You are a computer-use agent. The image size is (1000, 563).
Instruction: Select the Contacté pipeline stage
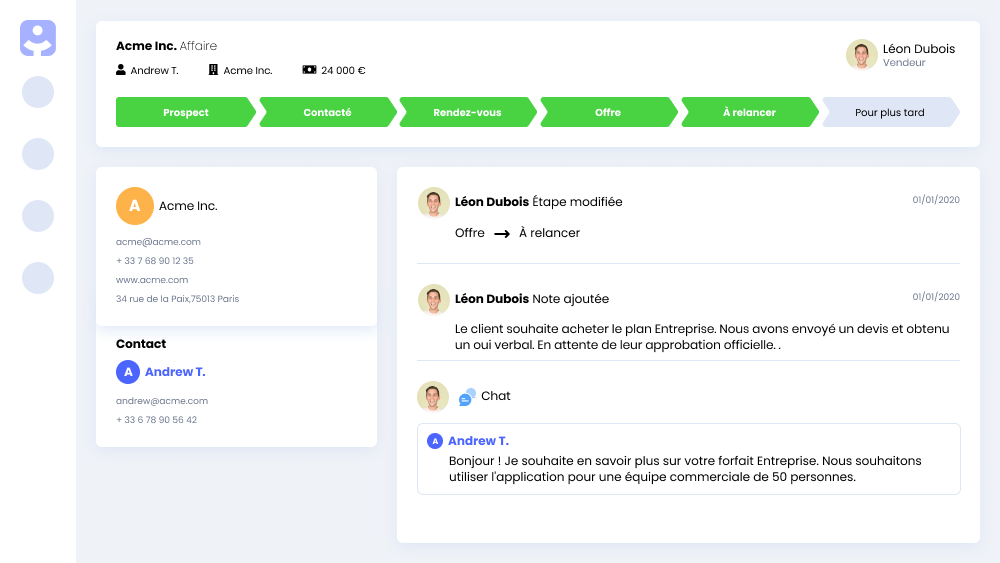327,113
